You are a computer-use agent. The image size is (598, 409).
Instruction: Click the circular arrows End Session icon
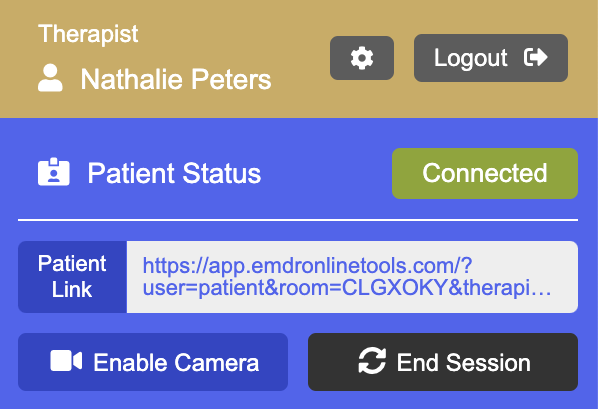(x=372, y=361)
